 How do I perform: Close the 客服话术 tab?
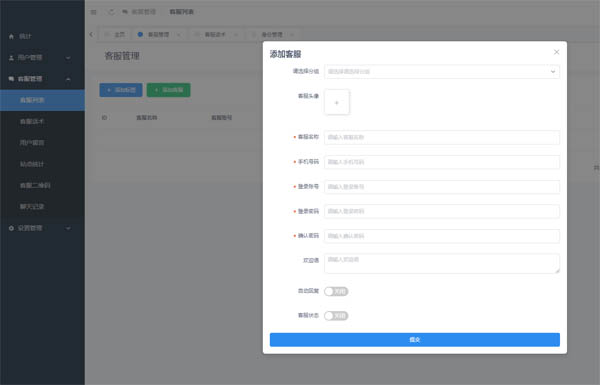[x=236, y=34]
